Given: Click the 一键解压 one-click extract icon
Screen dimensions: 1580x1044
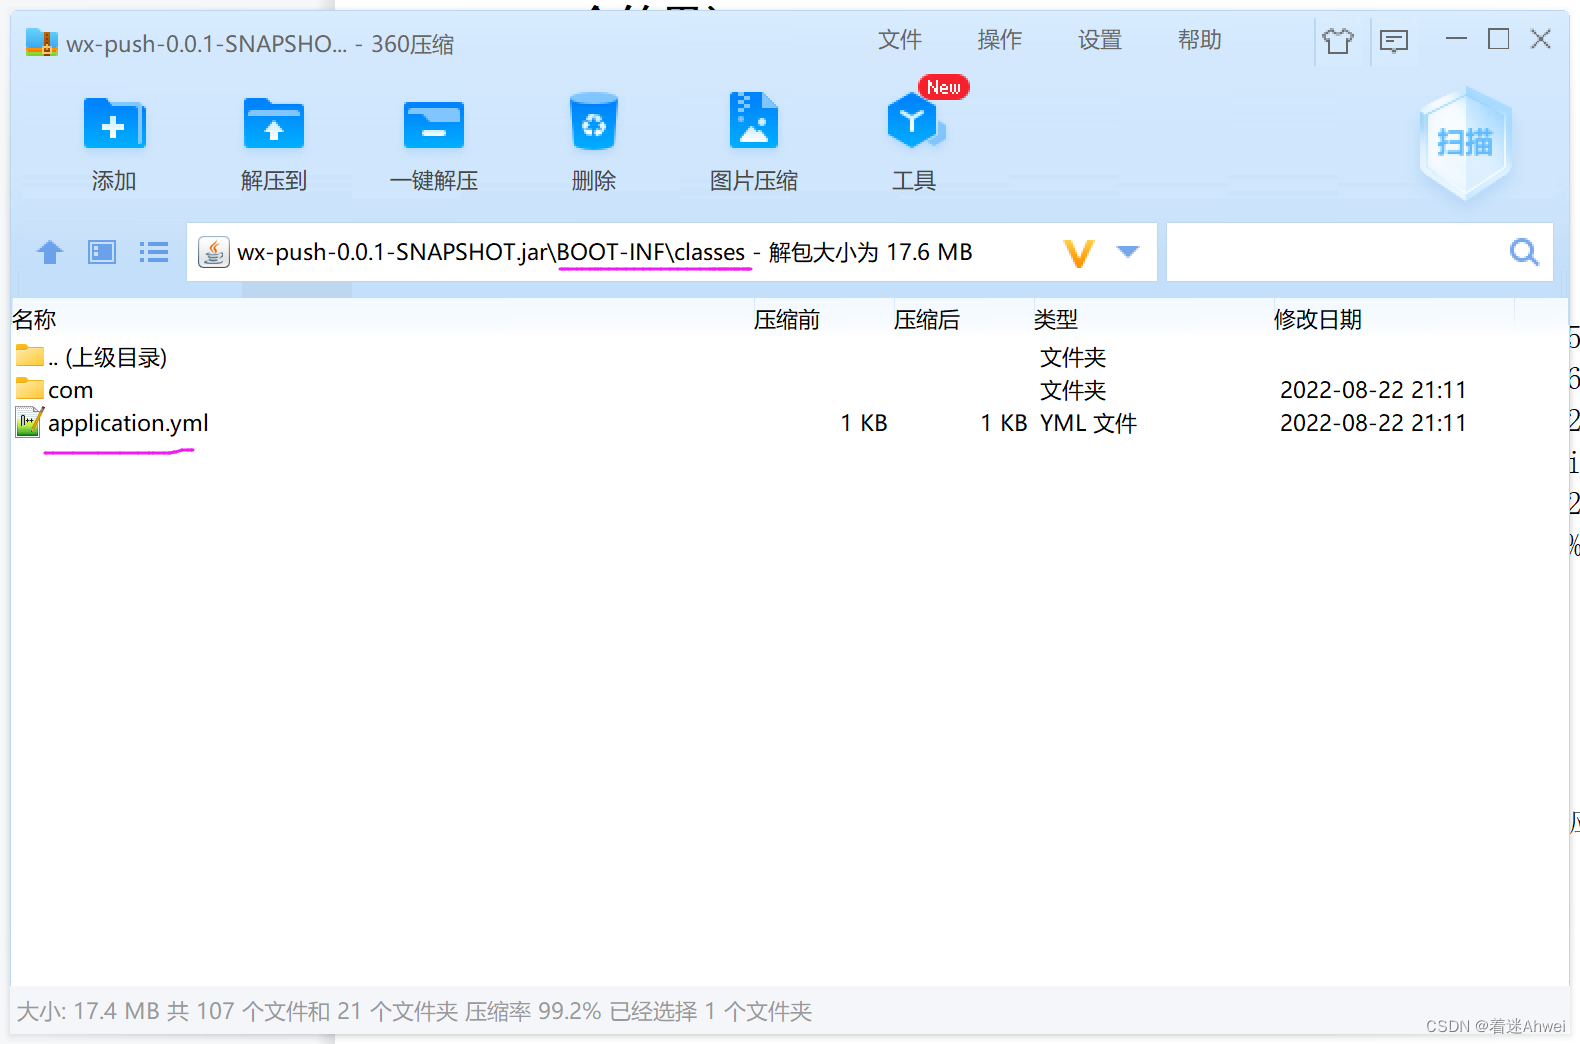Looking at the screenshot, I should point(433,125).
